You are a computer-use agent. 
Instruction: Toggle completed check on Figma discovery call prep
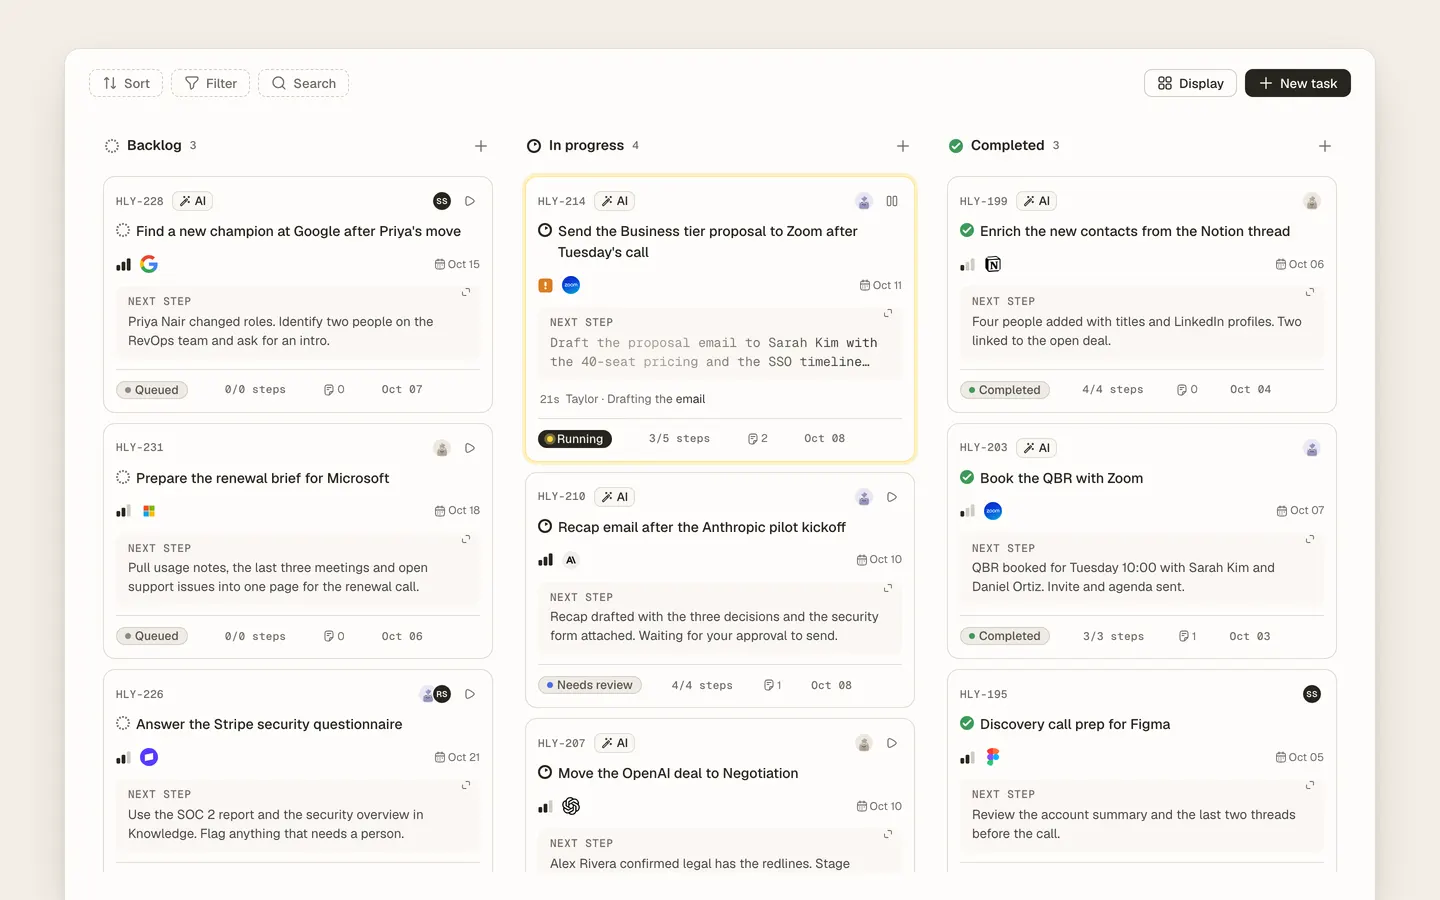pyautogui.click(x=967, y=724)
